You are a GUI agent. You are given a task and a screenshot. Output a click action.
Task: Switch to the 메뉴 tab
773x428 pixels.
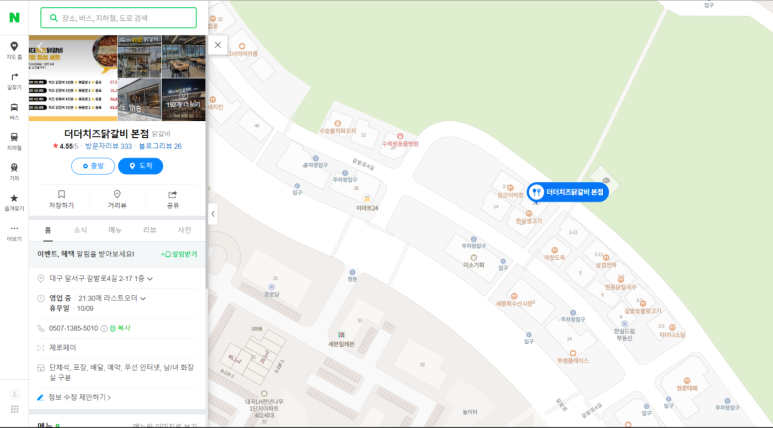[115, 230]
